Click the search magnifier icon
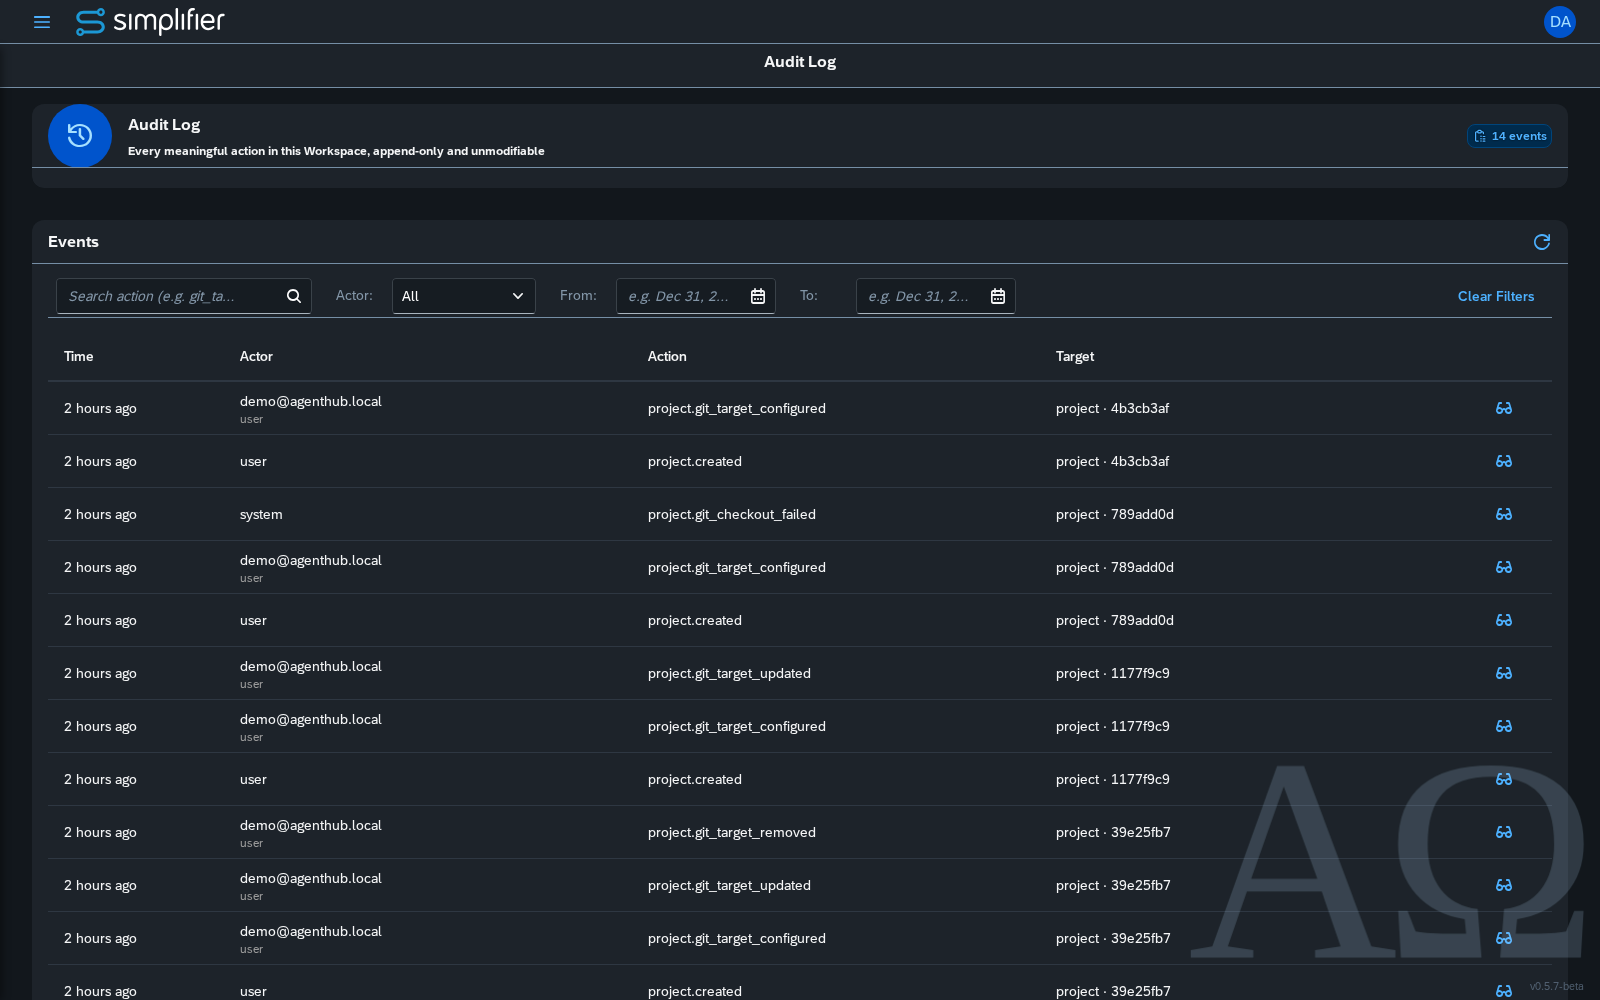The height and width of the screenshot is (1000, 1600). pyautogui.click(x=294, y=296)
